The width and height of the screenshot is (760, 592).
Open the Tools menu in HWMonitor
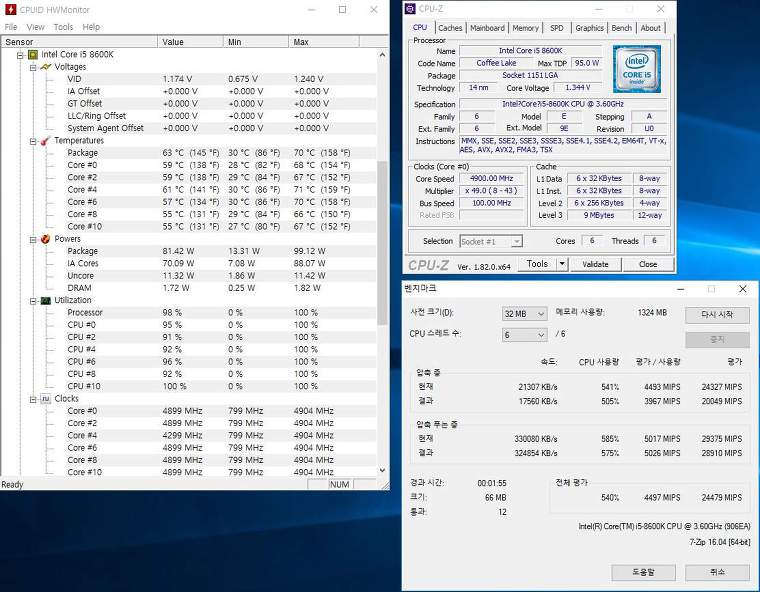pyautogui.click(x=63, y=27)
